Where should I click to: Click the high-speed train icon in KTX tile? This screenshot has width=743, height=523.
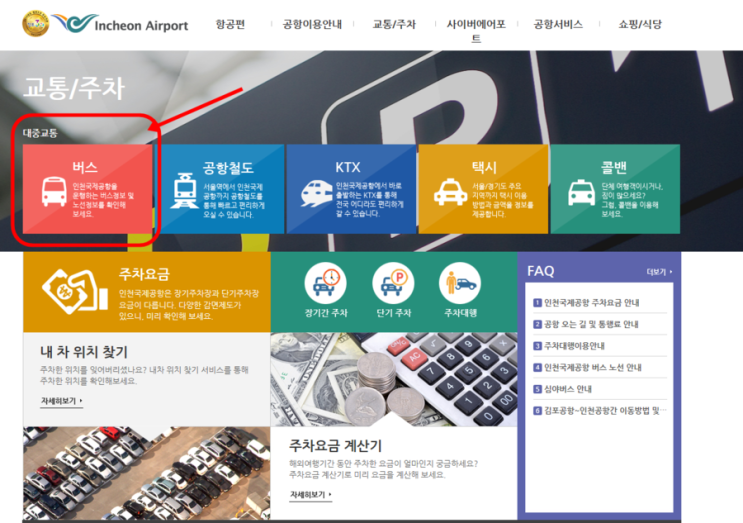tap(316, 193)
